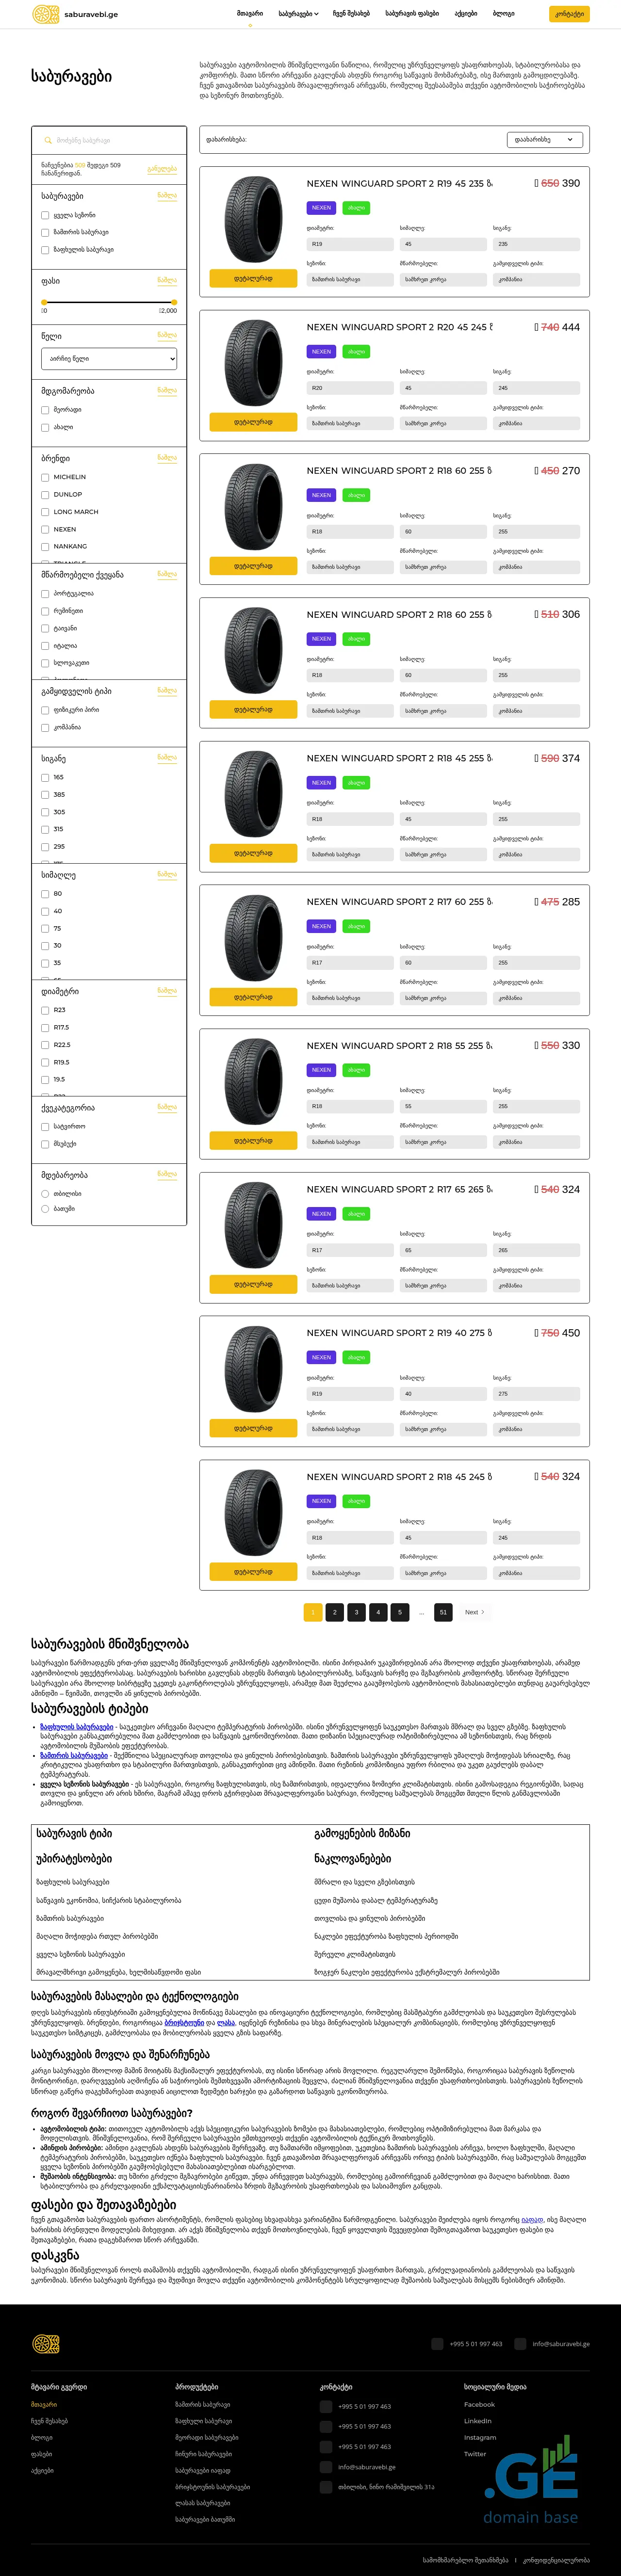621x2576 pixels.
Task: Click the yellow კონტაქტი button in the header
Action: pyautogui.click(x=569, y=14)
